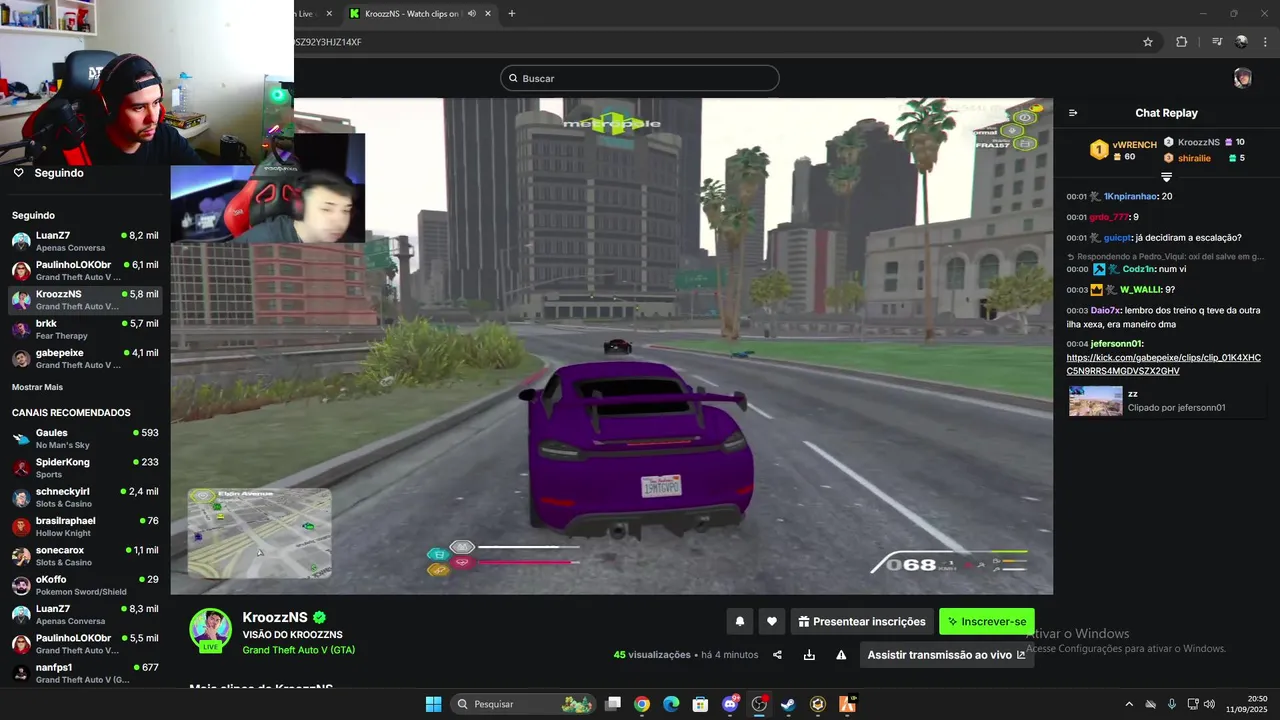This screenshot has height=720, width=1280.
Task: Click the KroozzNS channel name below the video
Action: point(275,617)
